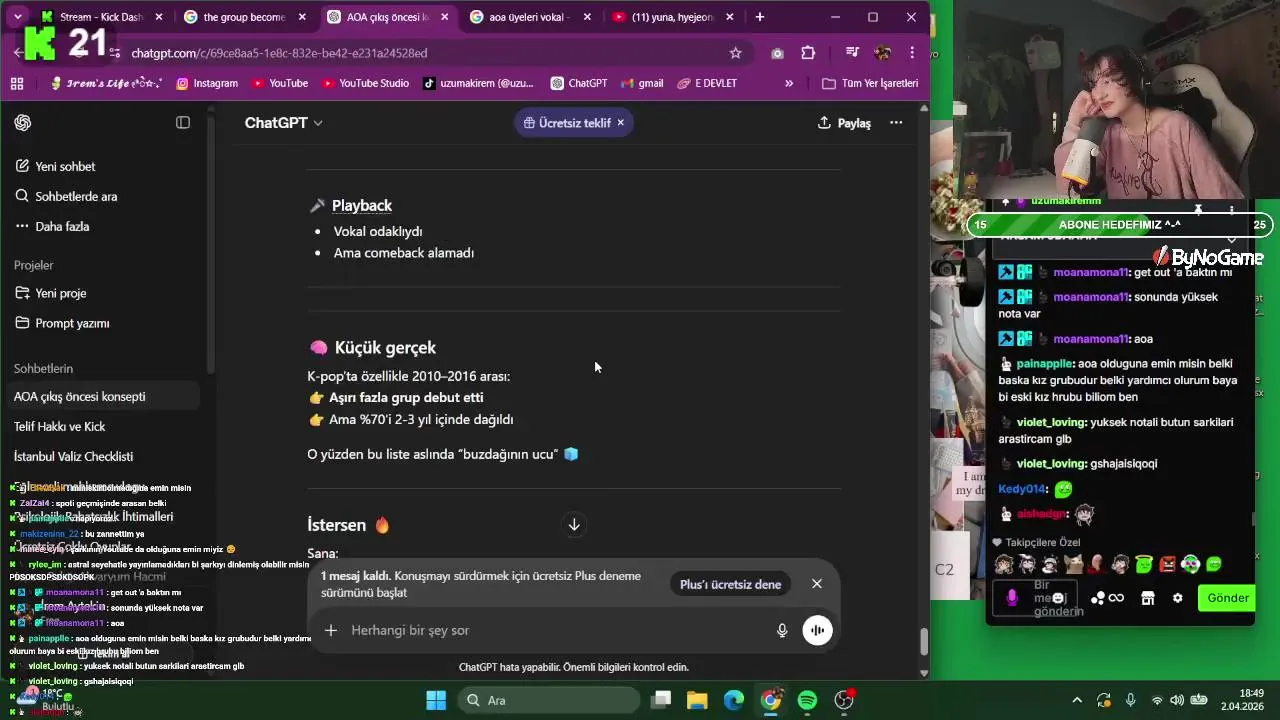Viewport: 1280px width, 720px height.
Task: Open a new browser tab
Action: pyautogui.click(x=760, y=17)
